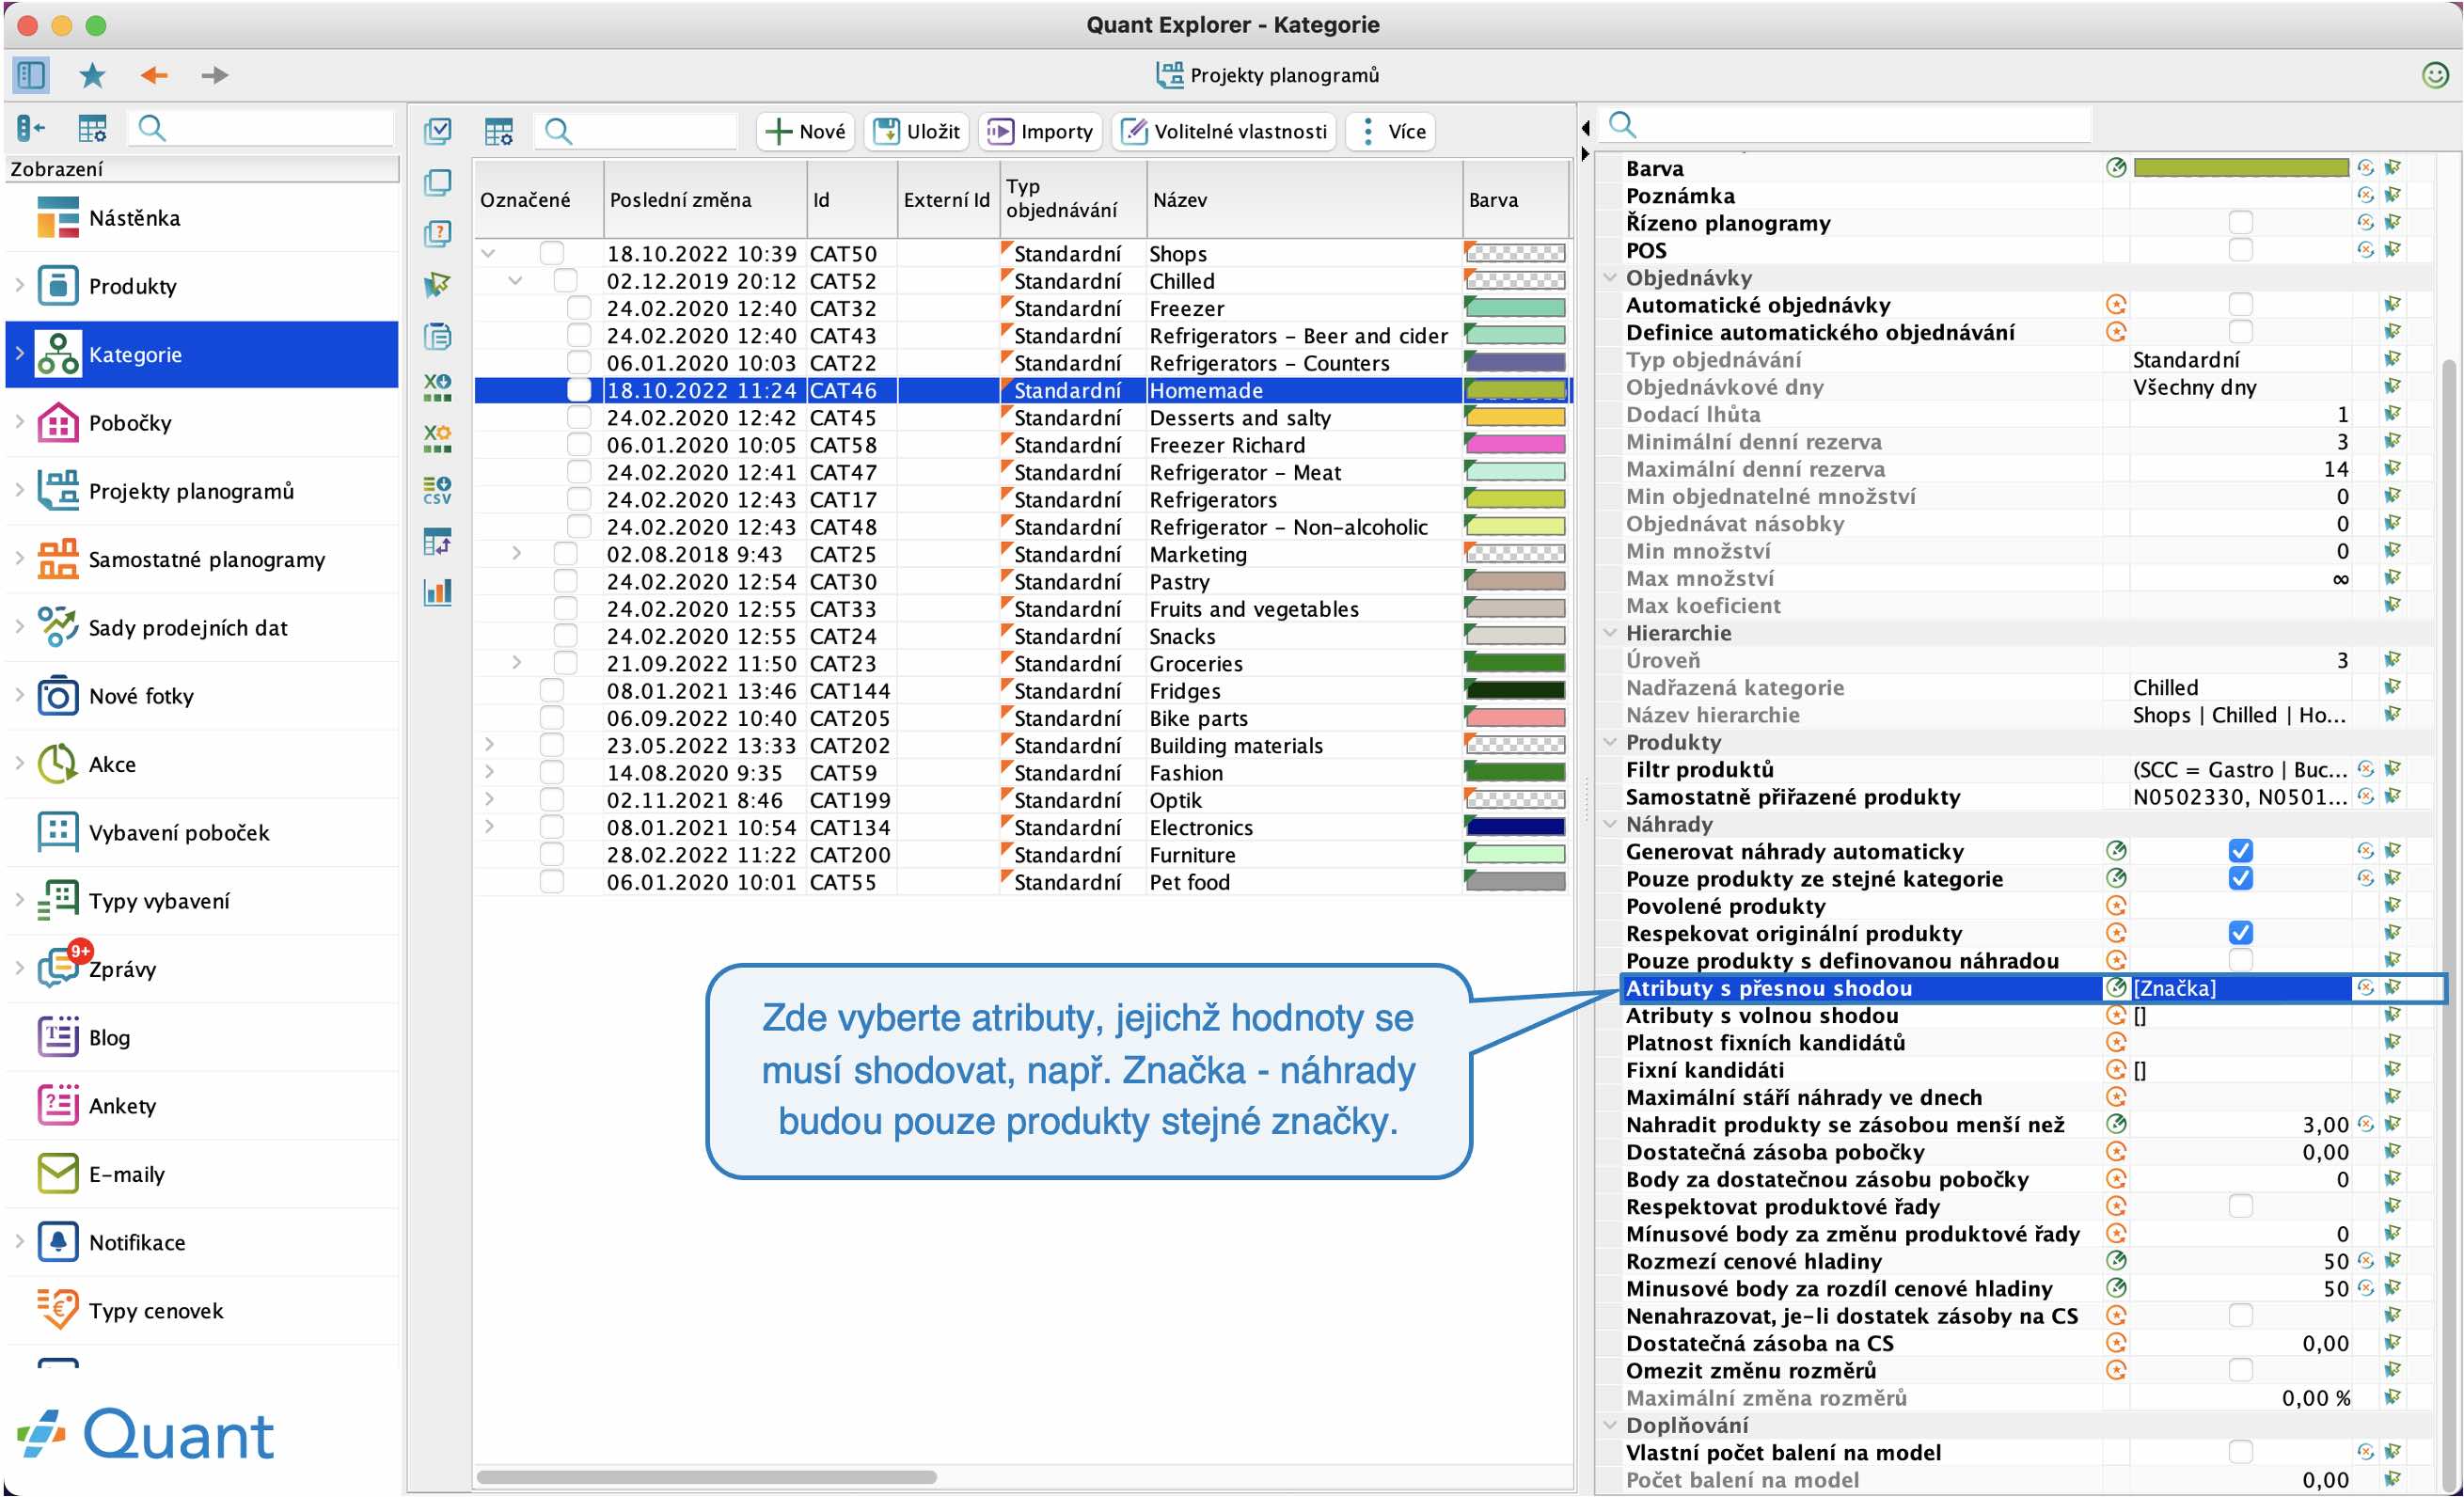Viewport: 2464px width, 1497px height.
Task: Collapse the Náhrady property group
Action: coord(1610,824)
